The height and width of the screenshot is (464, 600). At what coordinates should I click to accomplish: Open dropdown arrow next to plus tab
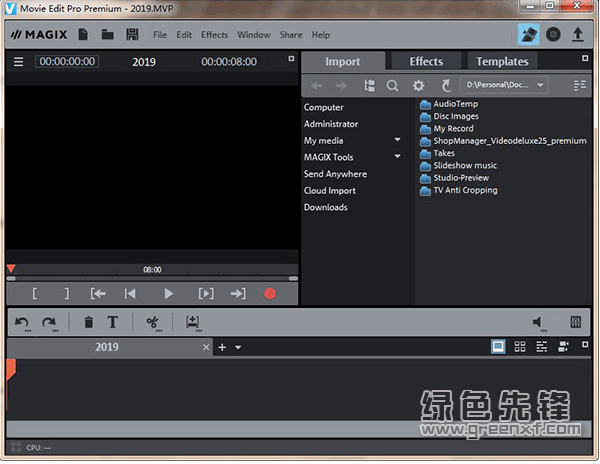[x=238, y=348]
